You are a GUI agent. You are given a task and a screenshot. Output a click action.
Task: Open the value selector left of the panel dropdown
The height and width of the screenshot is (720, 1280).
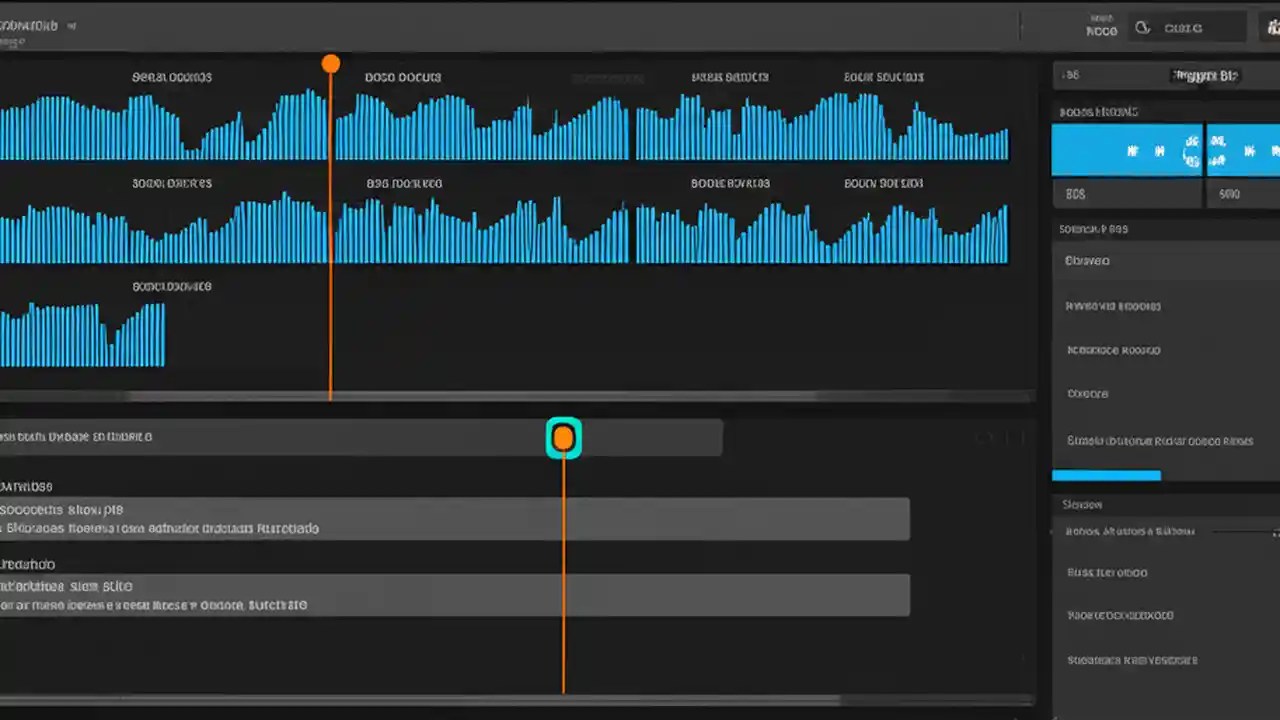tap(1072, 74)
